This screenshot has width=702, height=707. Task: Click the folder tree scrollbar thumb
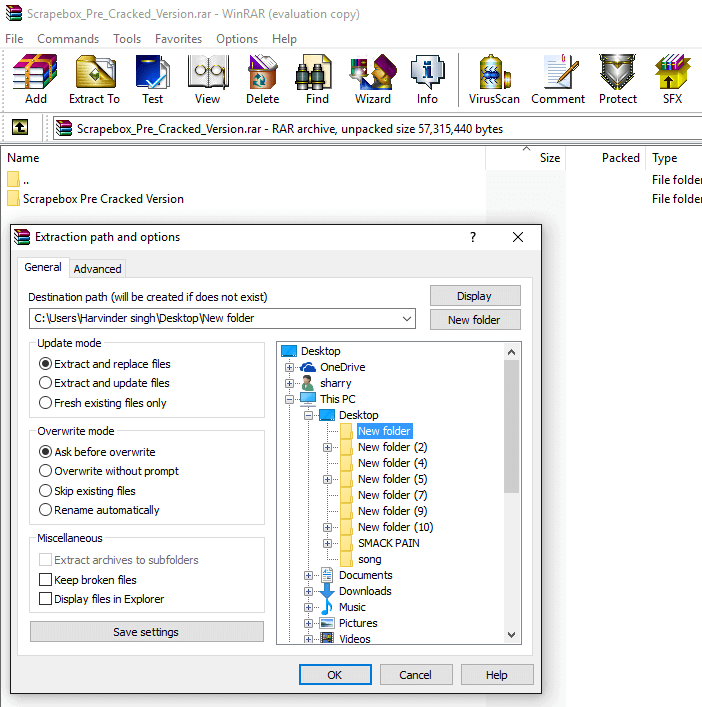(511, 426)
